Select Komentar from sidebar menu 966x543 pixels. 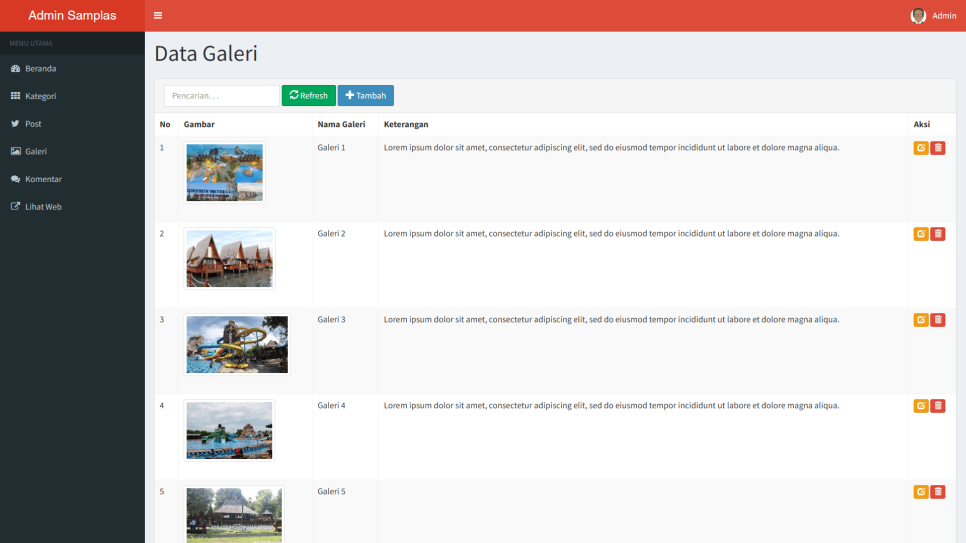43,179
